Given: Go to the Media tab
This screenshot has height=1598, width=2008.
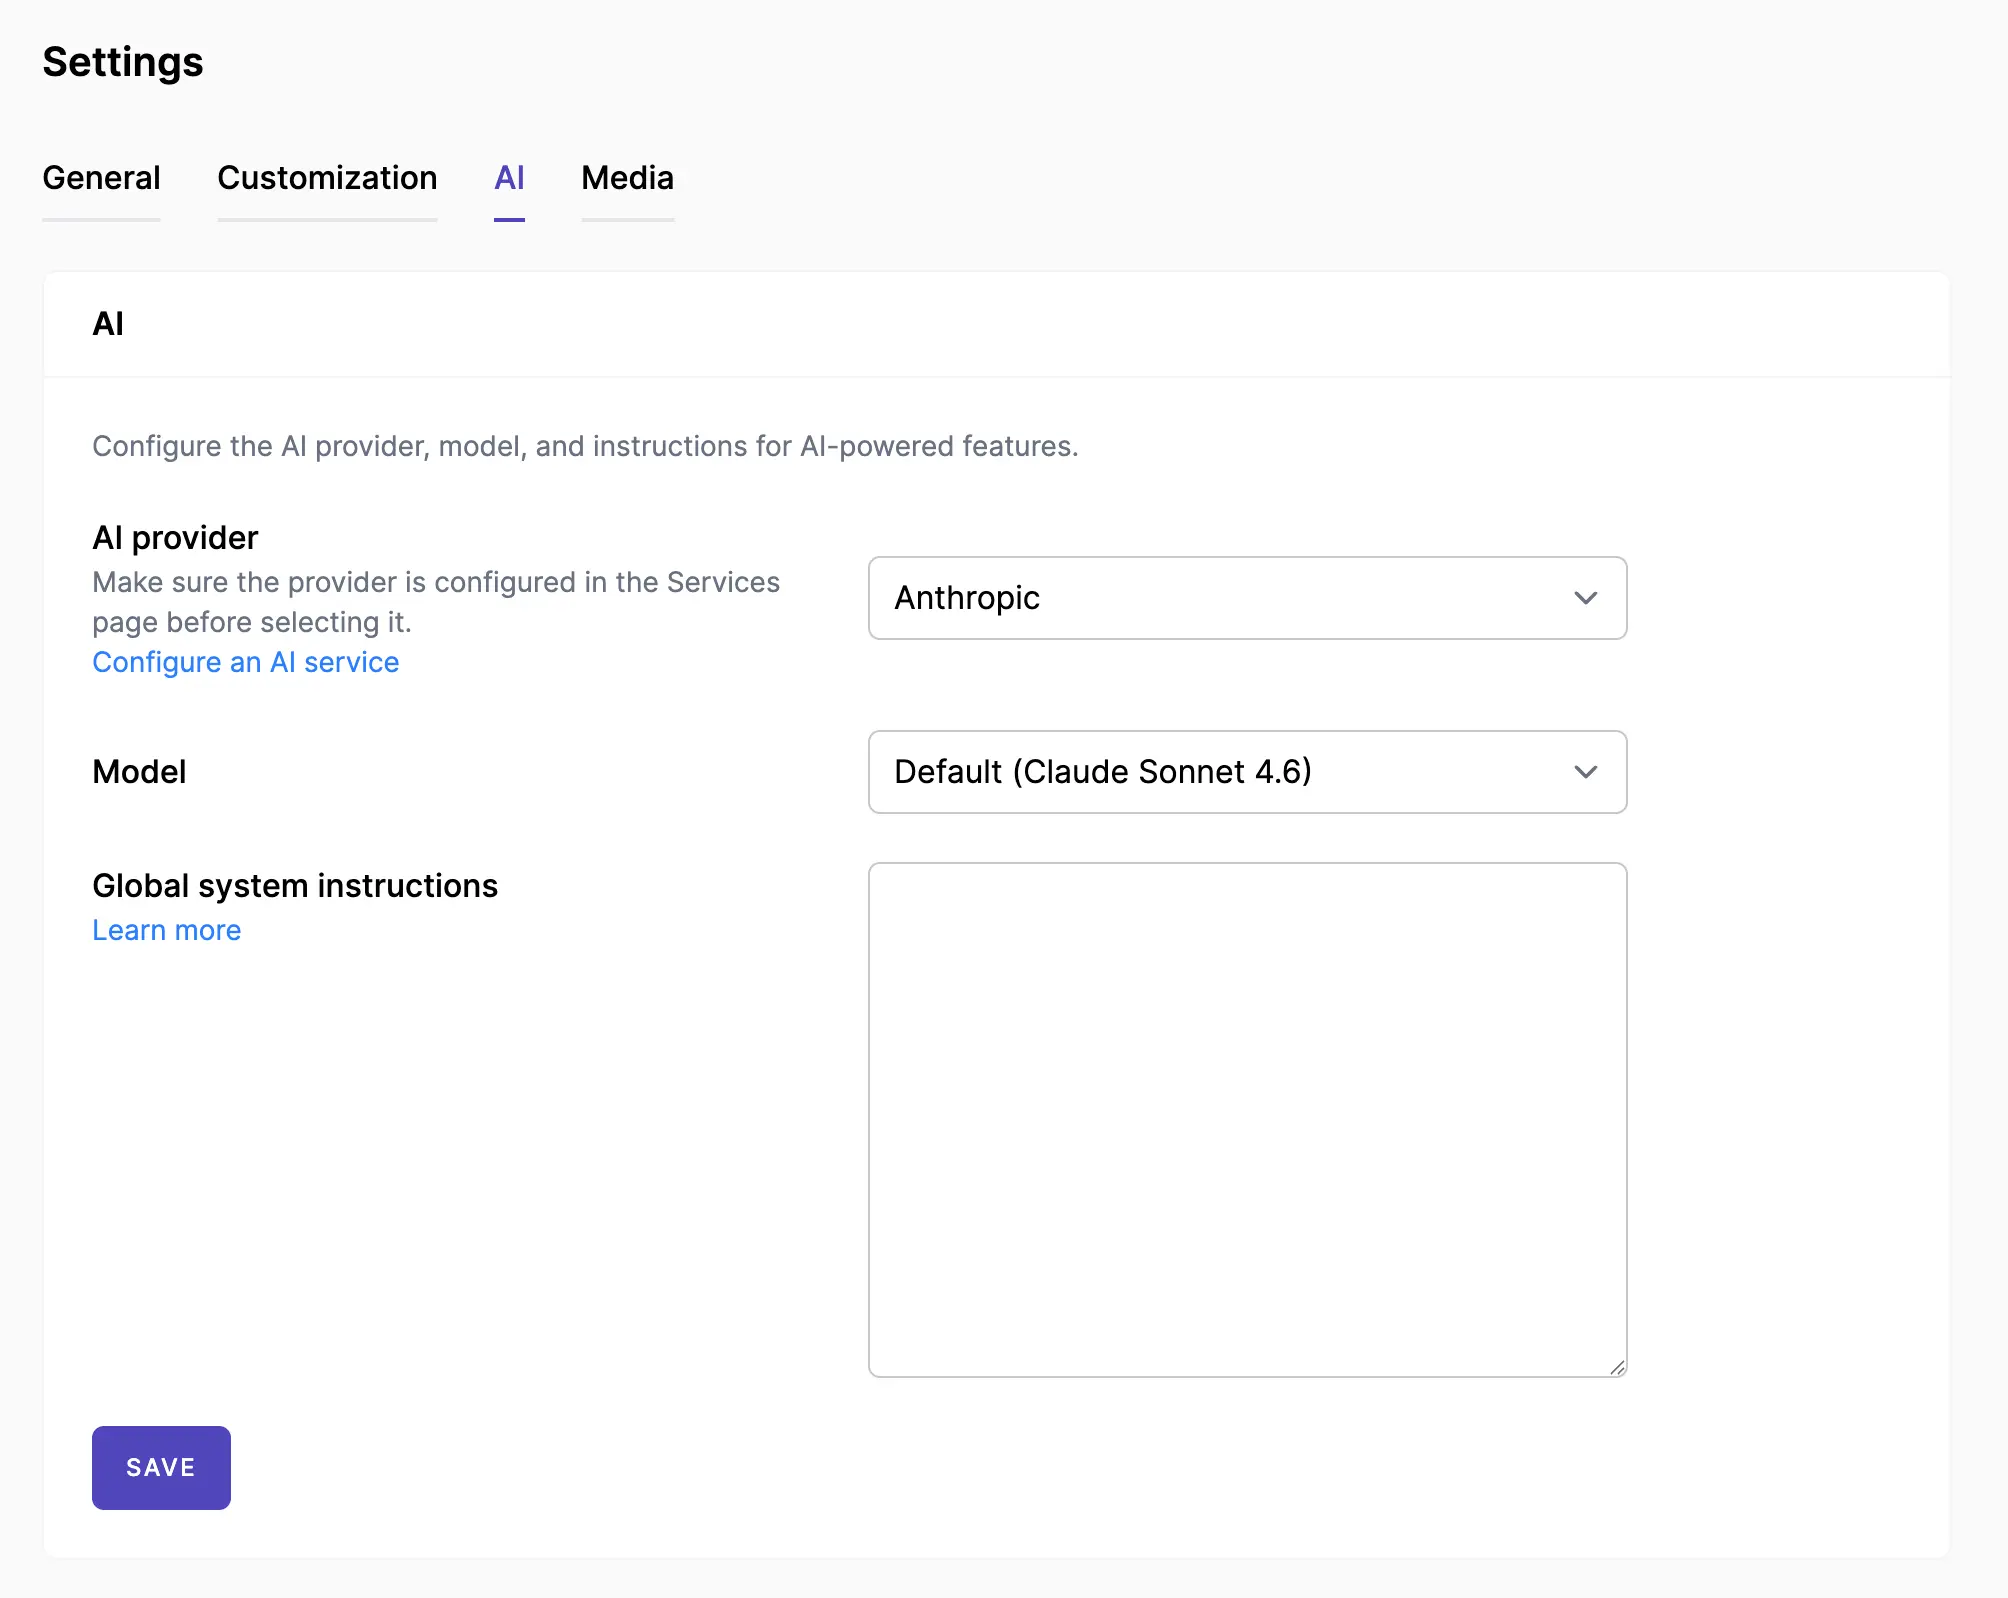Looking at the screenshot, I should click(627, 178).
